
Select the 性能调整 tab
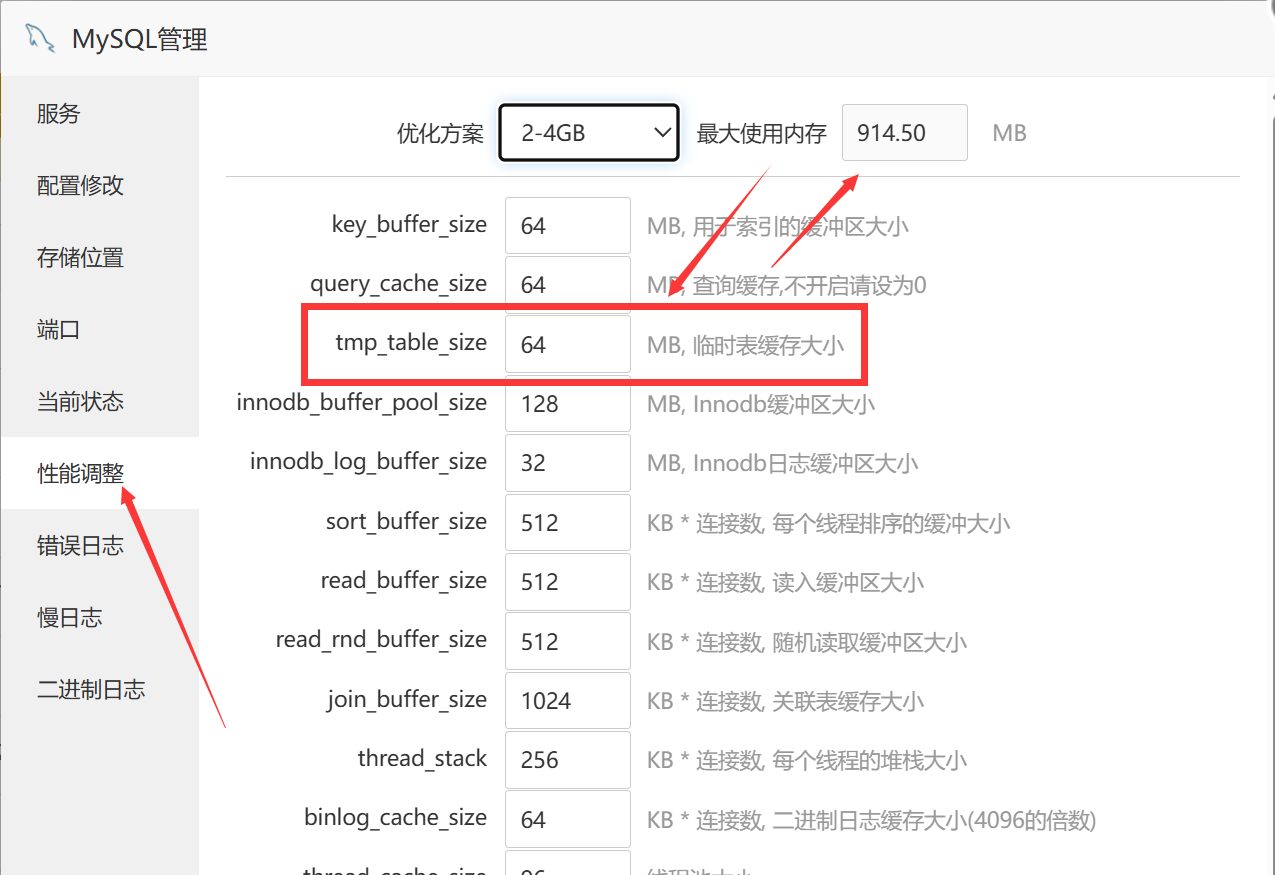tap(80, 474)
